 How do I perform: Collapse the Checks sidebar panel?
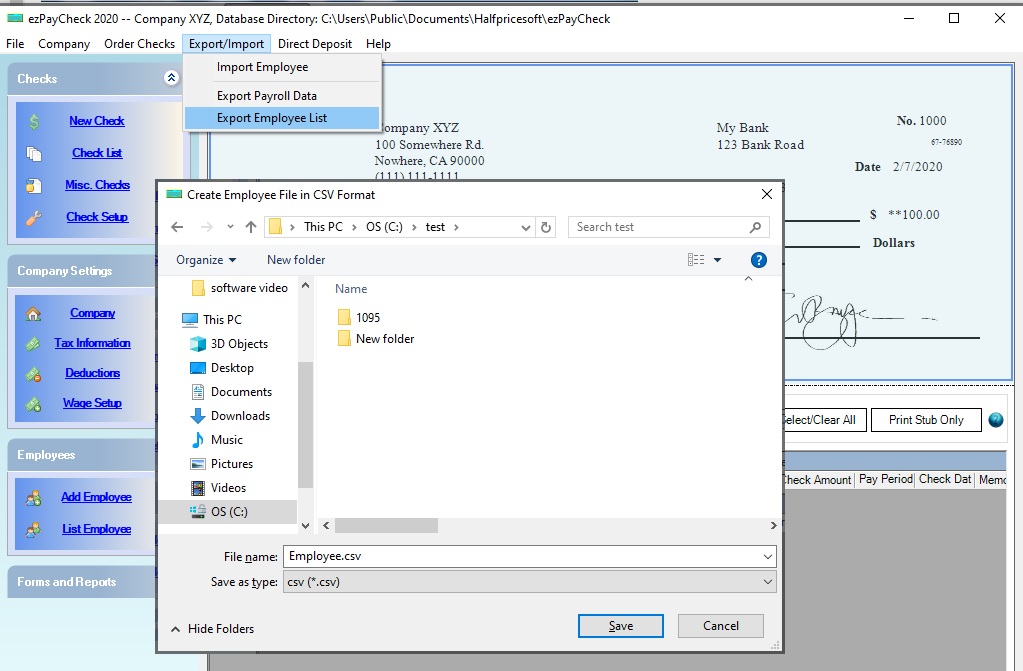tap(171, 78)
